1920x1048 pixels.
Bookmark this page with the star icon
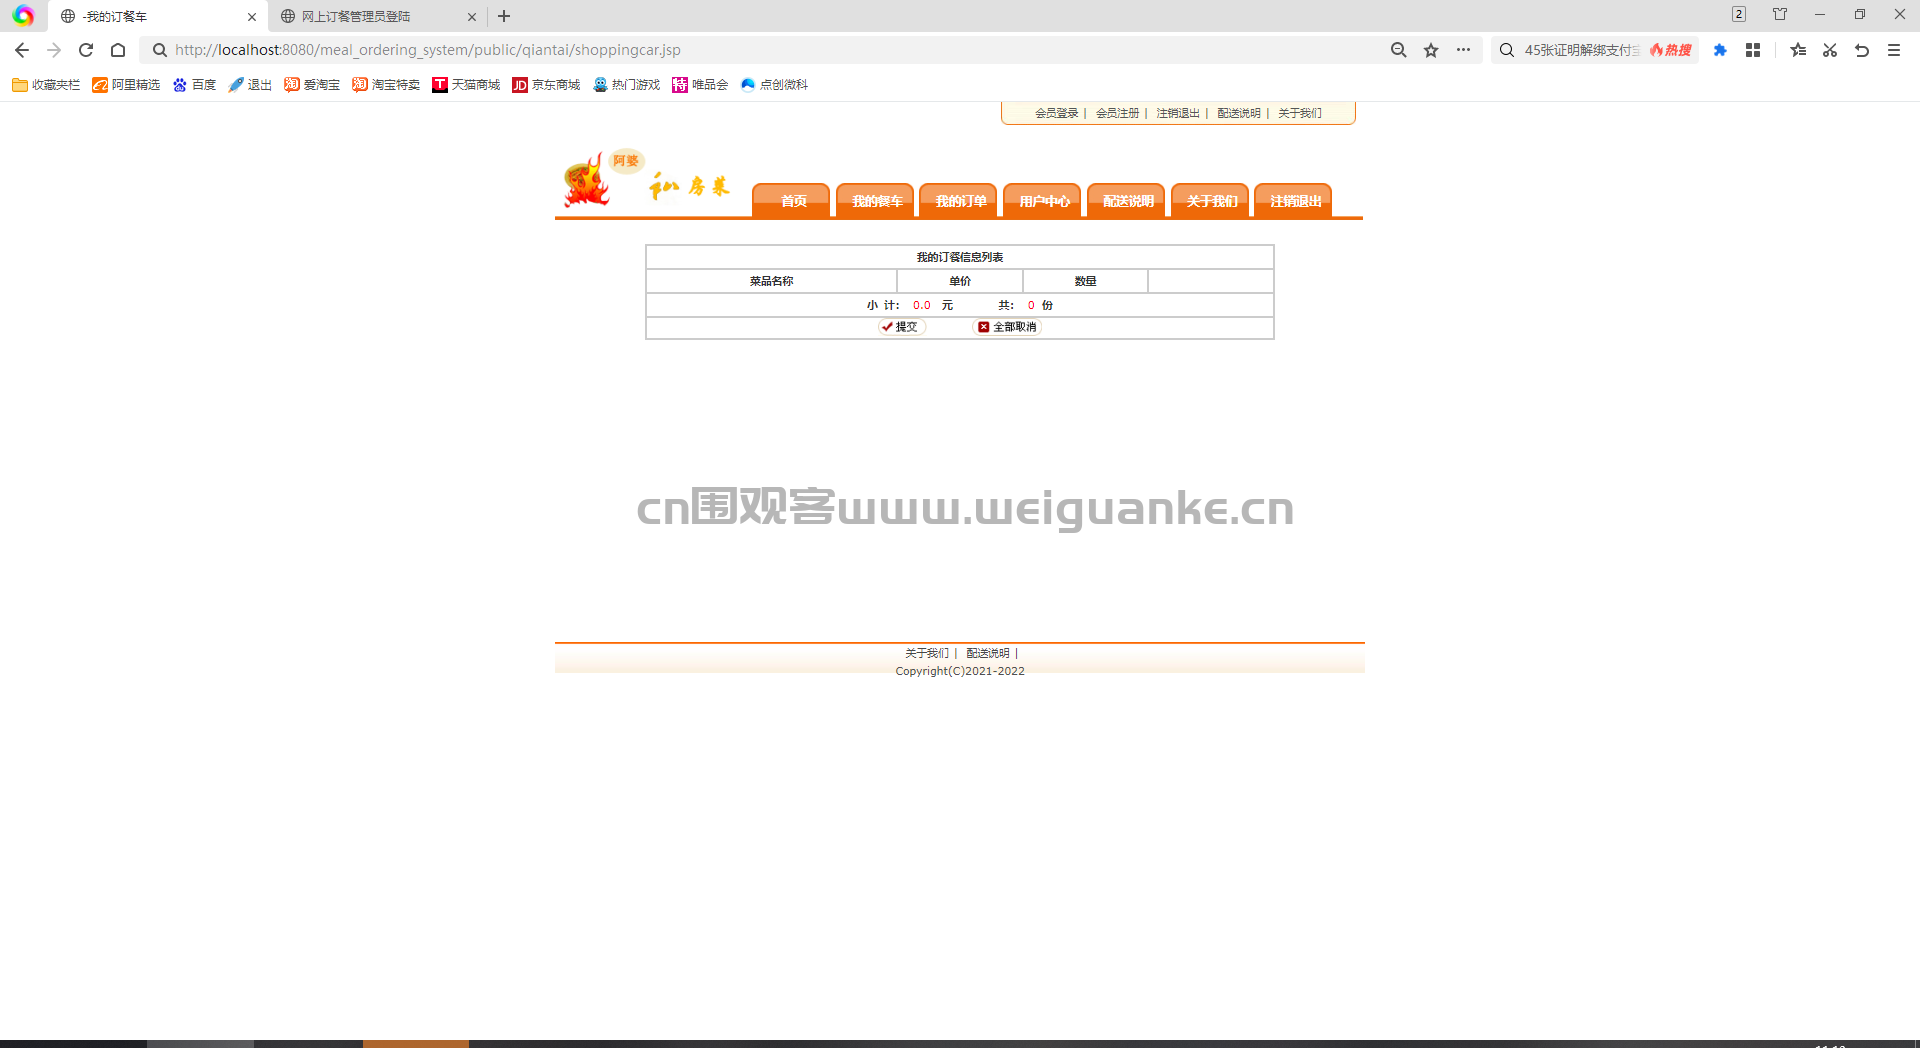click(1431, 50)
